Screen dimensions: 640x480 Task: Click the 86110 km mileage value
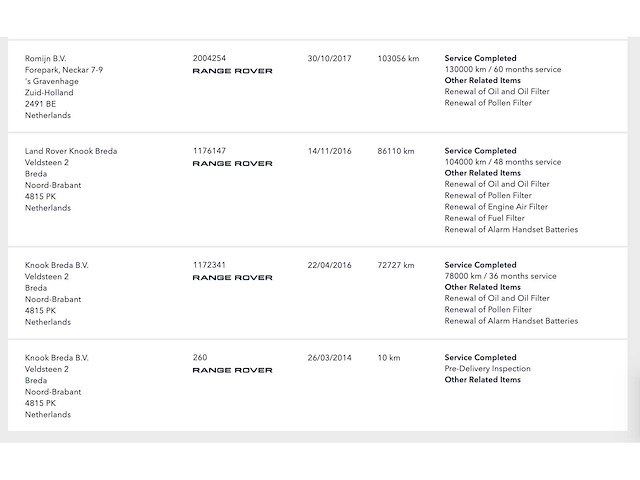pyautogui.click(x=395, y=151)
